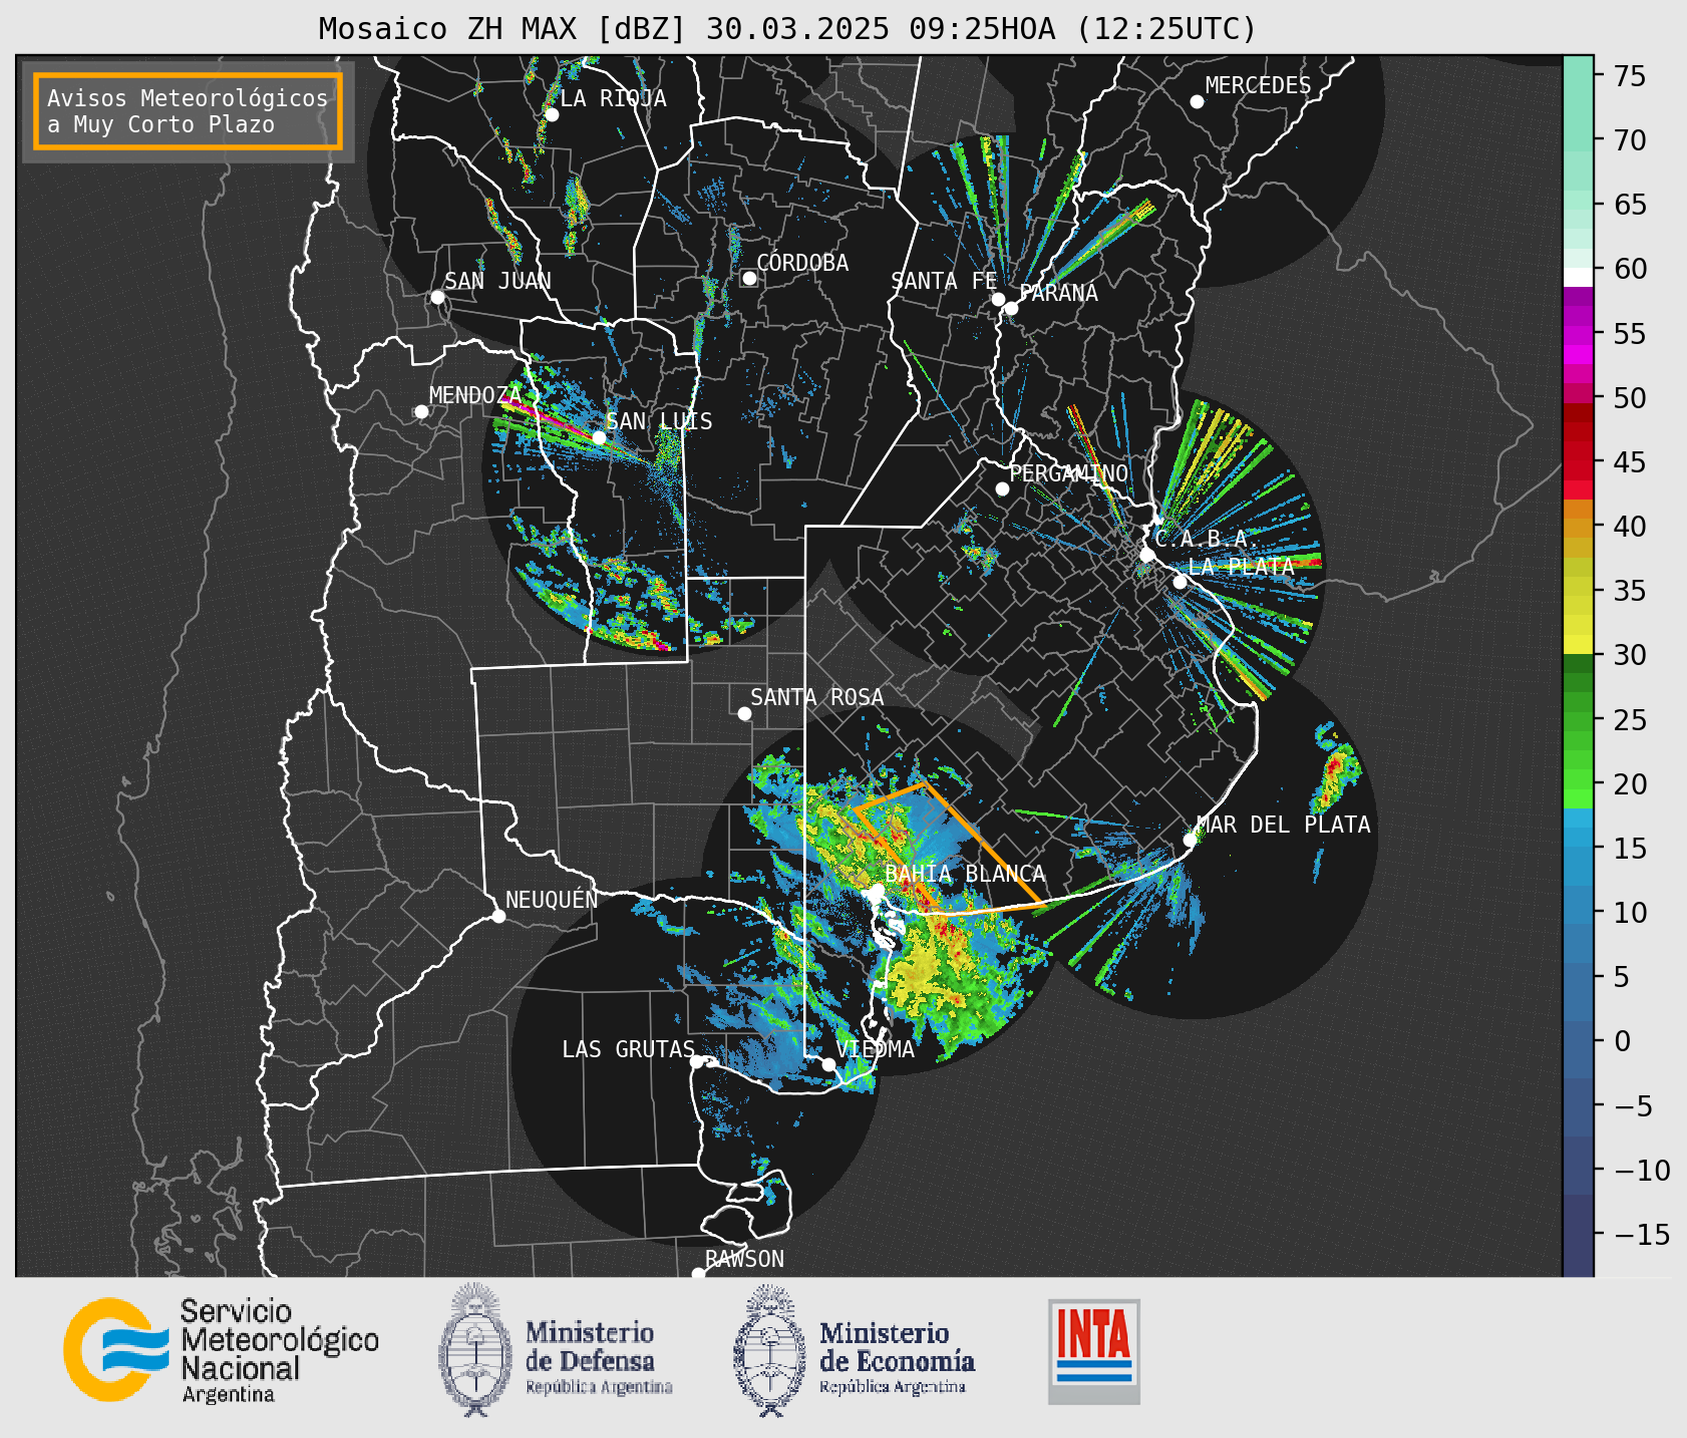The width and height of the screenshot is (1687, 1438).
Task: Click the Mar del Plata marker dot
Action: point(1190,840)
